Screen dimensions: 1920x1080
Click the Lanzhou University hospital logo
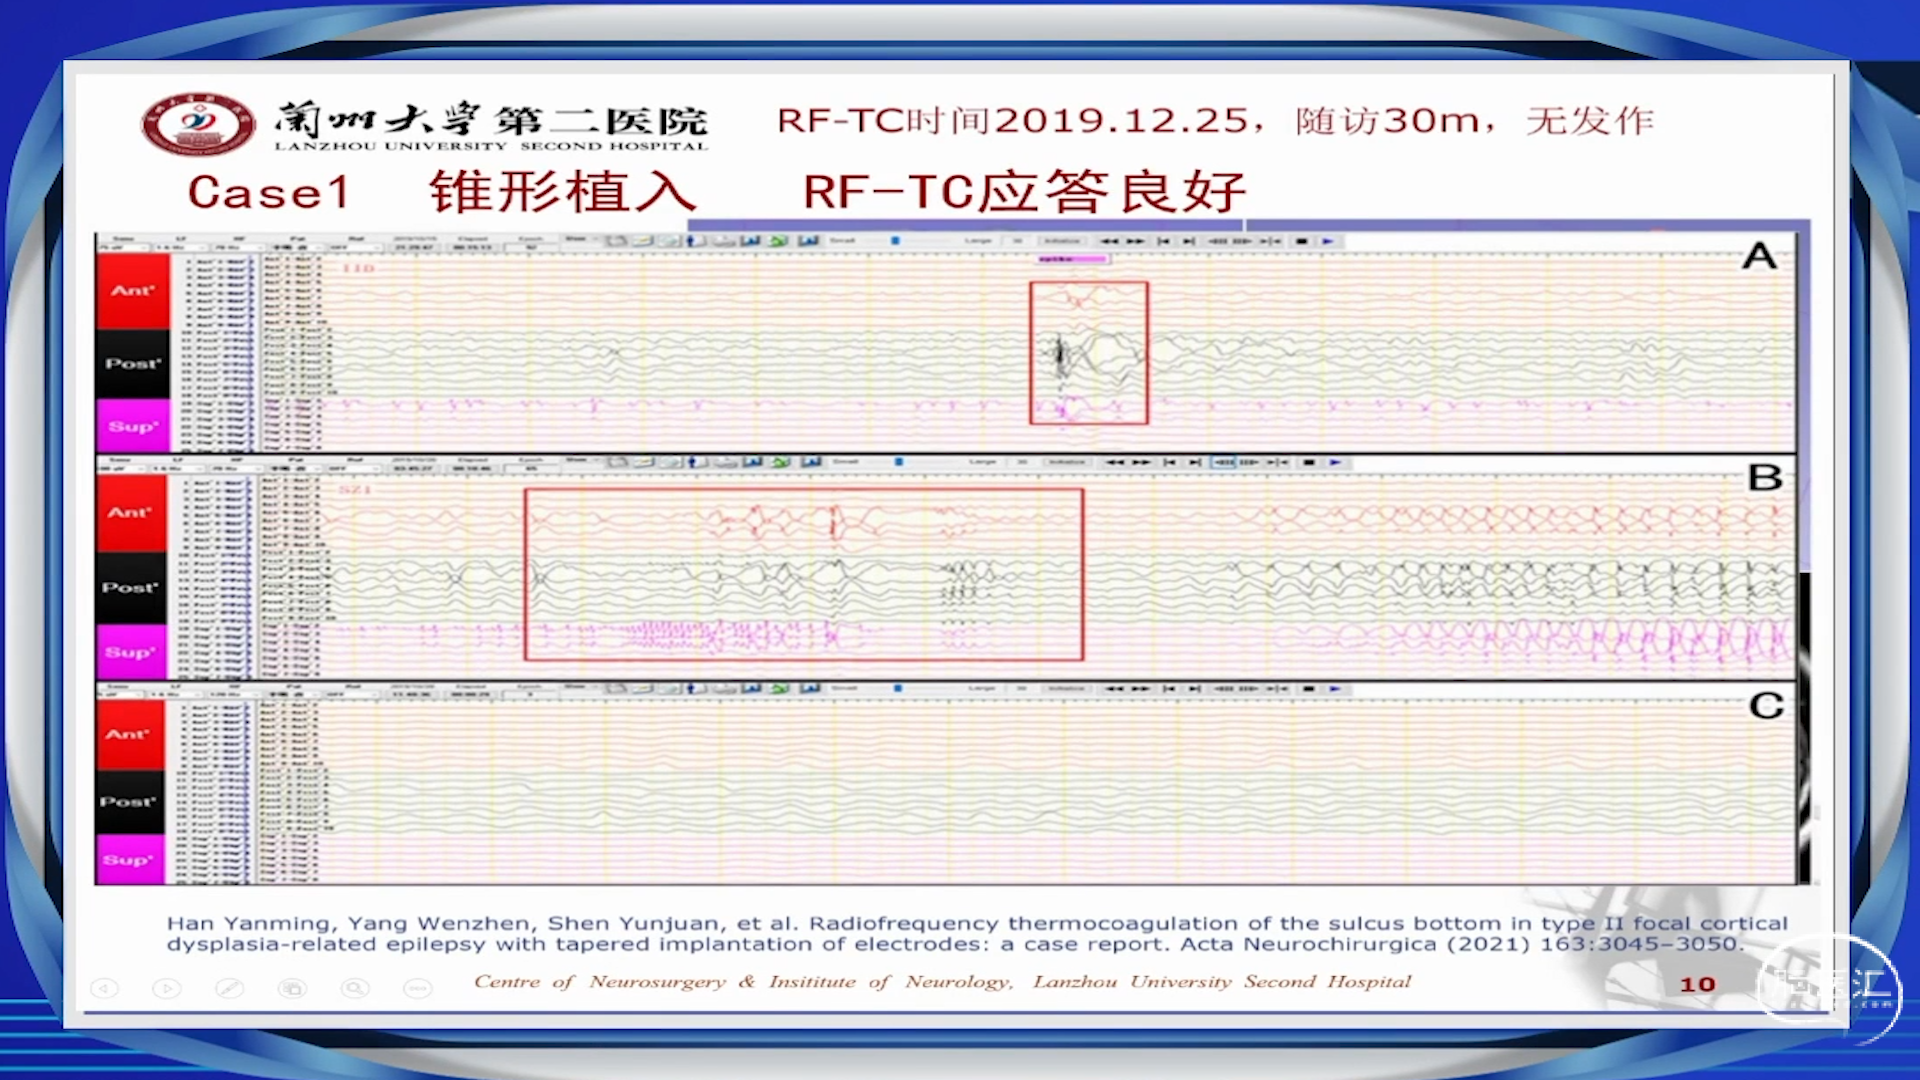[x=198, y=124]
